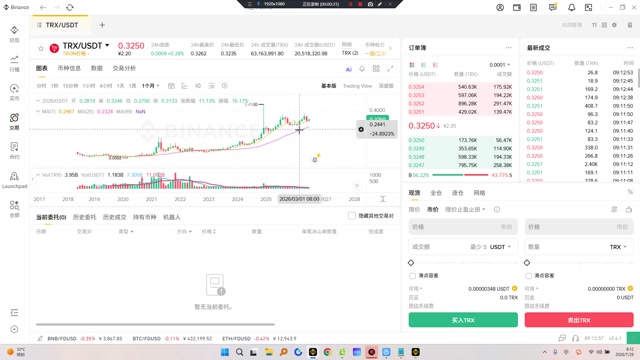Add USDT funds with yellow plus icon
The image size is (640, 360).
[515, 289]
